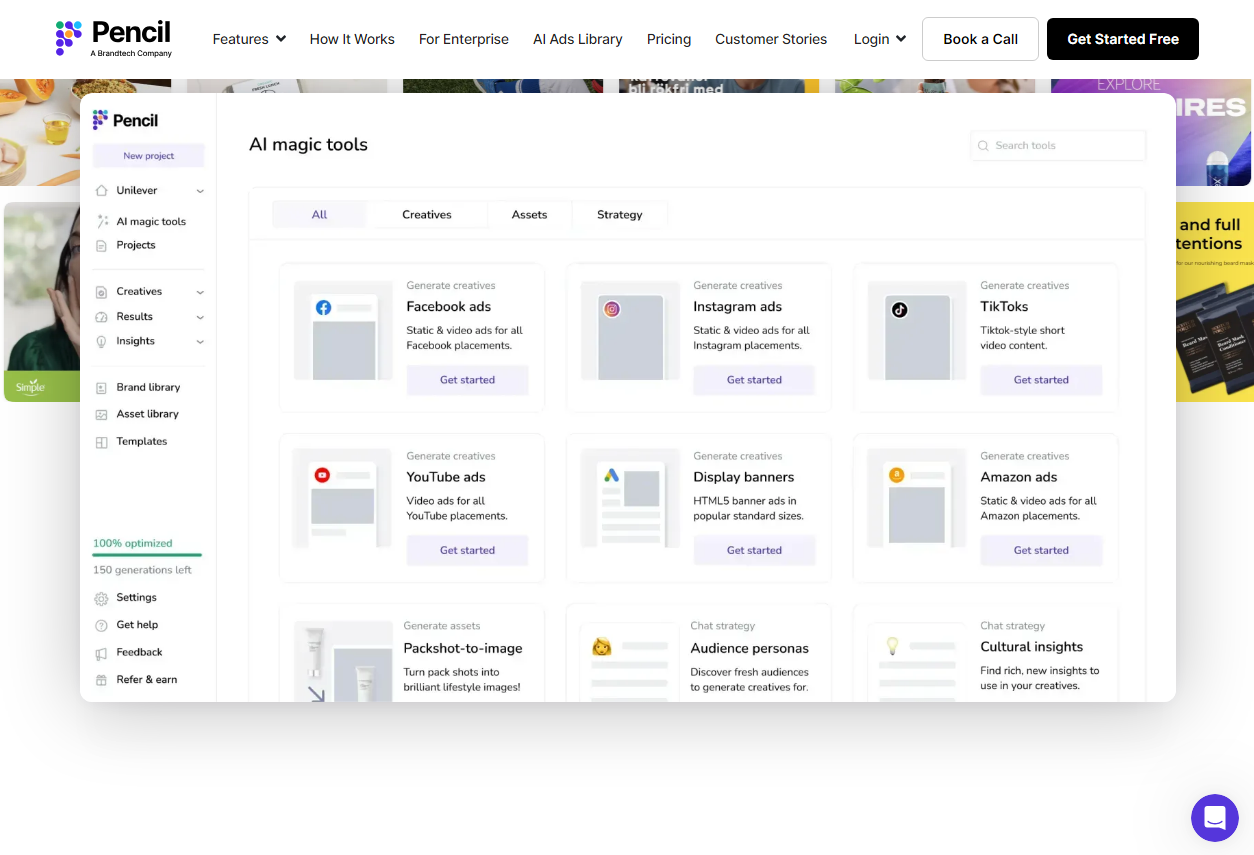Viewport: 1254px width, 855px height.
Task: Click the Insights lightbulb sidebar icon
Action: pyautogui.click(x=101, y=341)
